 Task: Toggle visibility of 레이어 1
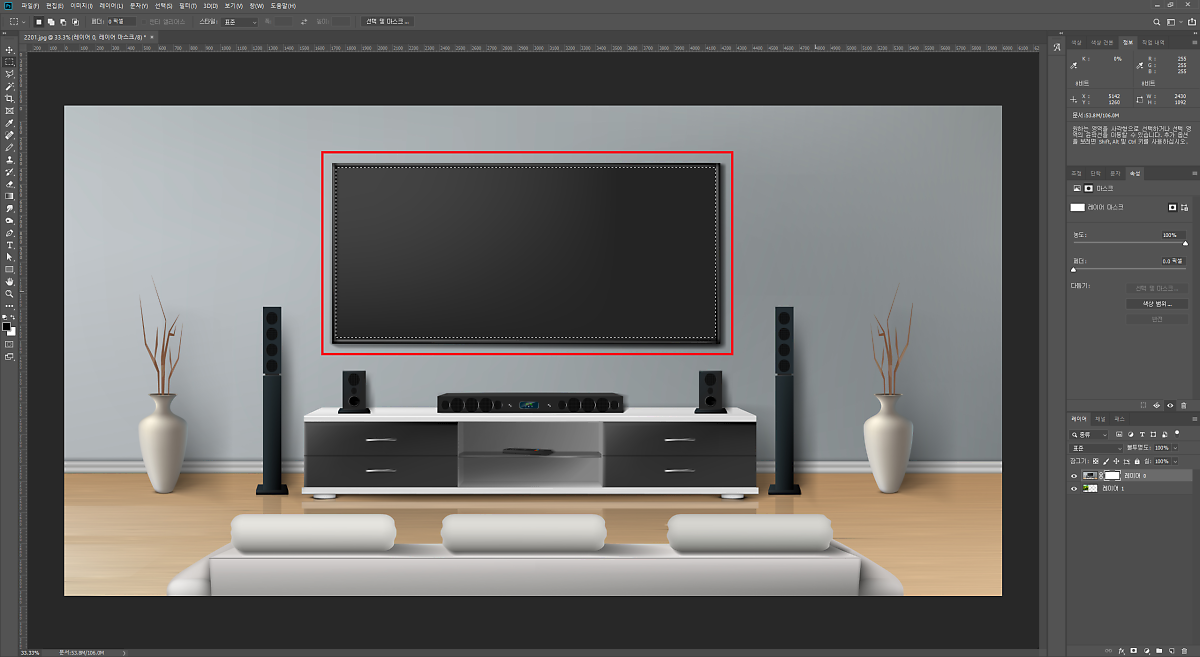[1075, 489]
